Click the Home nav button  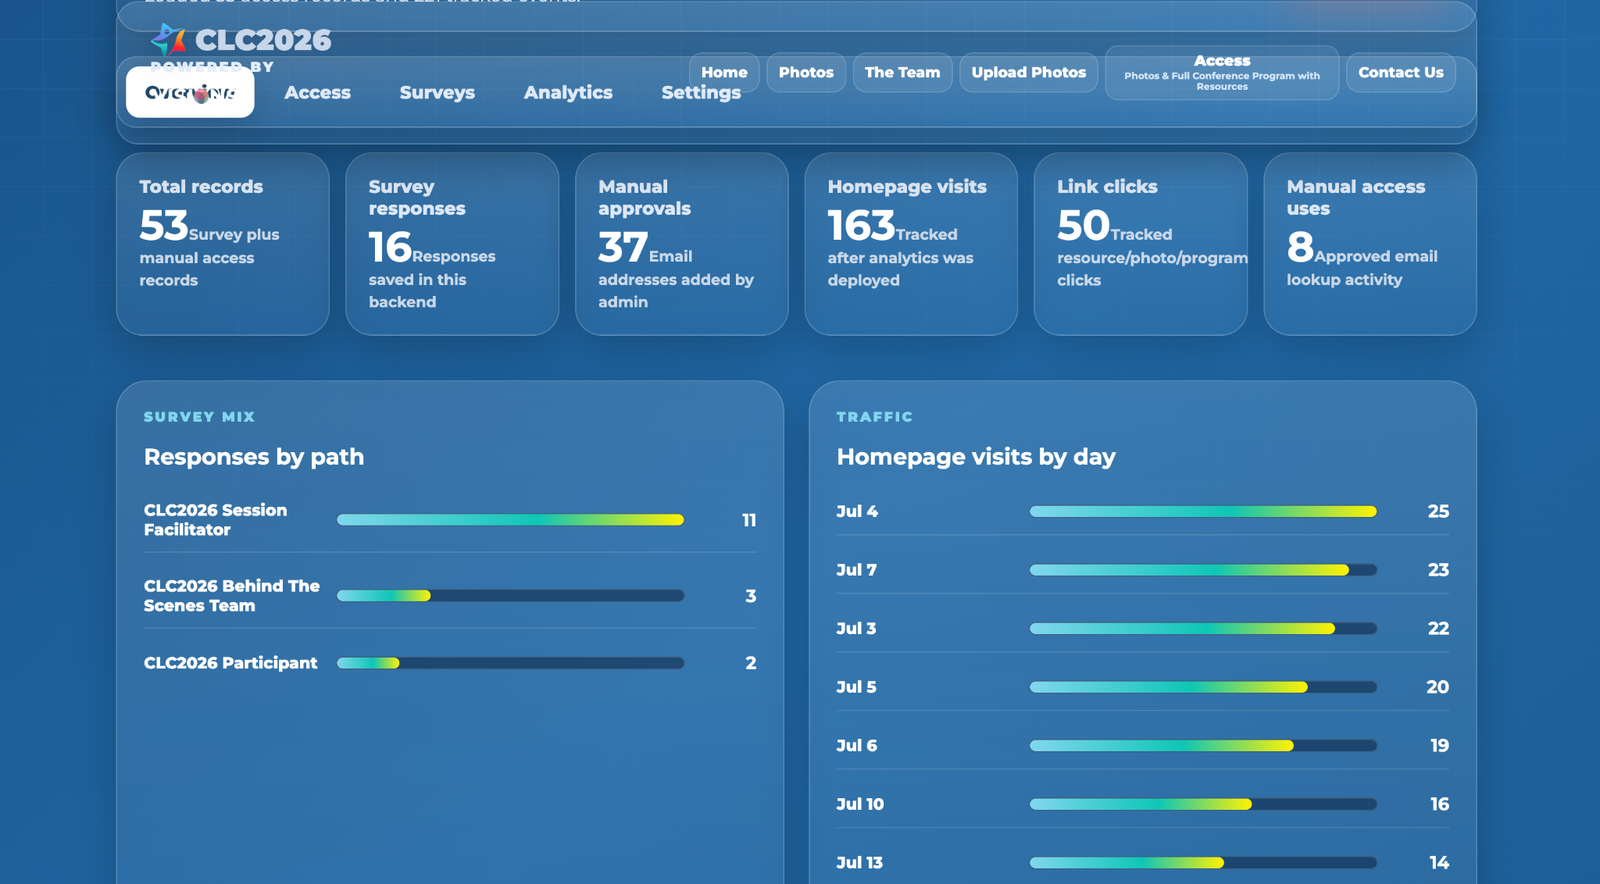coord(724,72)
